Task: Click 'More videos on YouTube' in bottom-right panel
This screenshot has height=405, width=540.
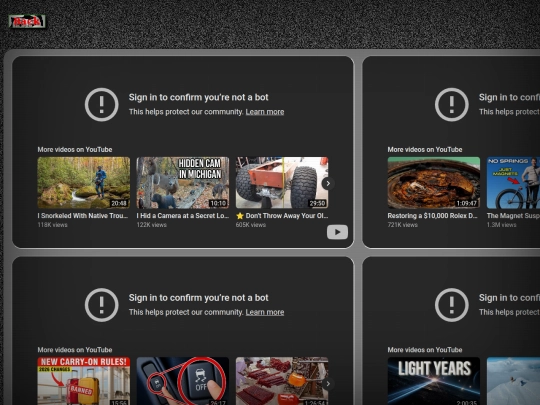Action: pos(425,350)
